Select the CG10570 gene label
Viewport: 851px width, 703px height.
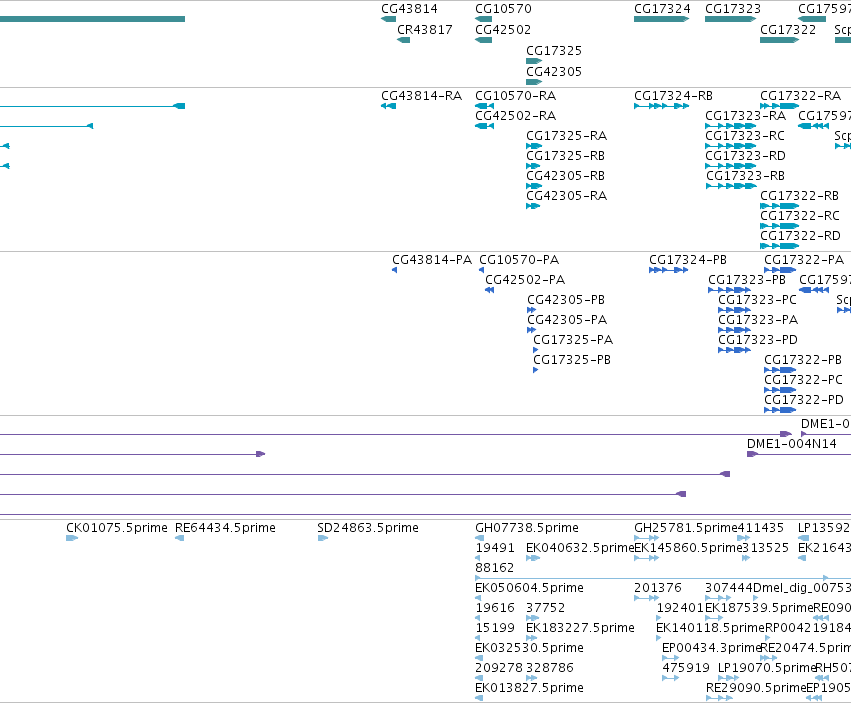503,9
